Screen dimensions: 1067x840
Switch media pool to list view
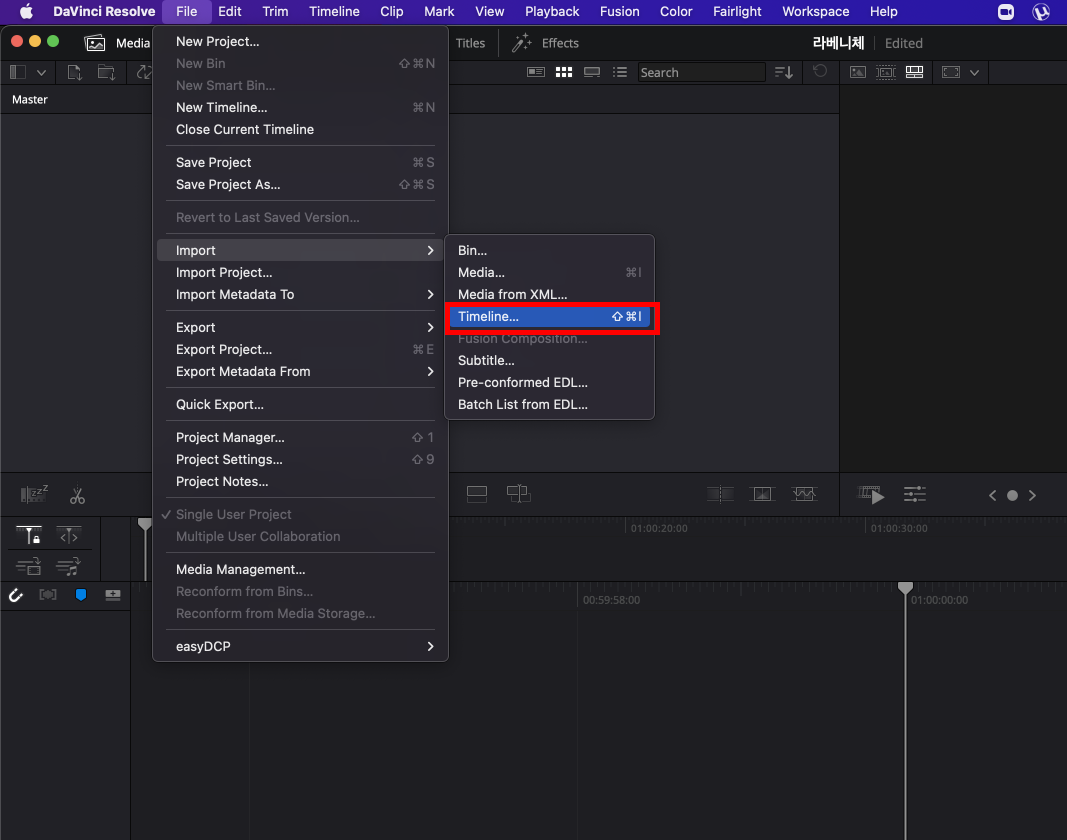[x=619, y=72]
